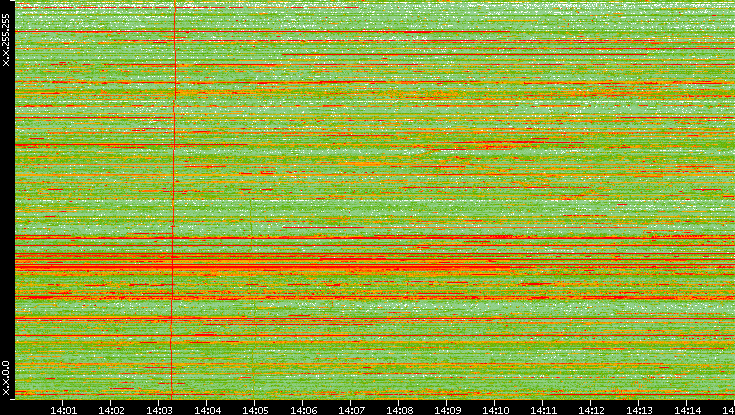Click the 14:12 time axis label
This screenshot has height=415, width=735.
point(591,410)
